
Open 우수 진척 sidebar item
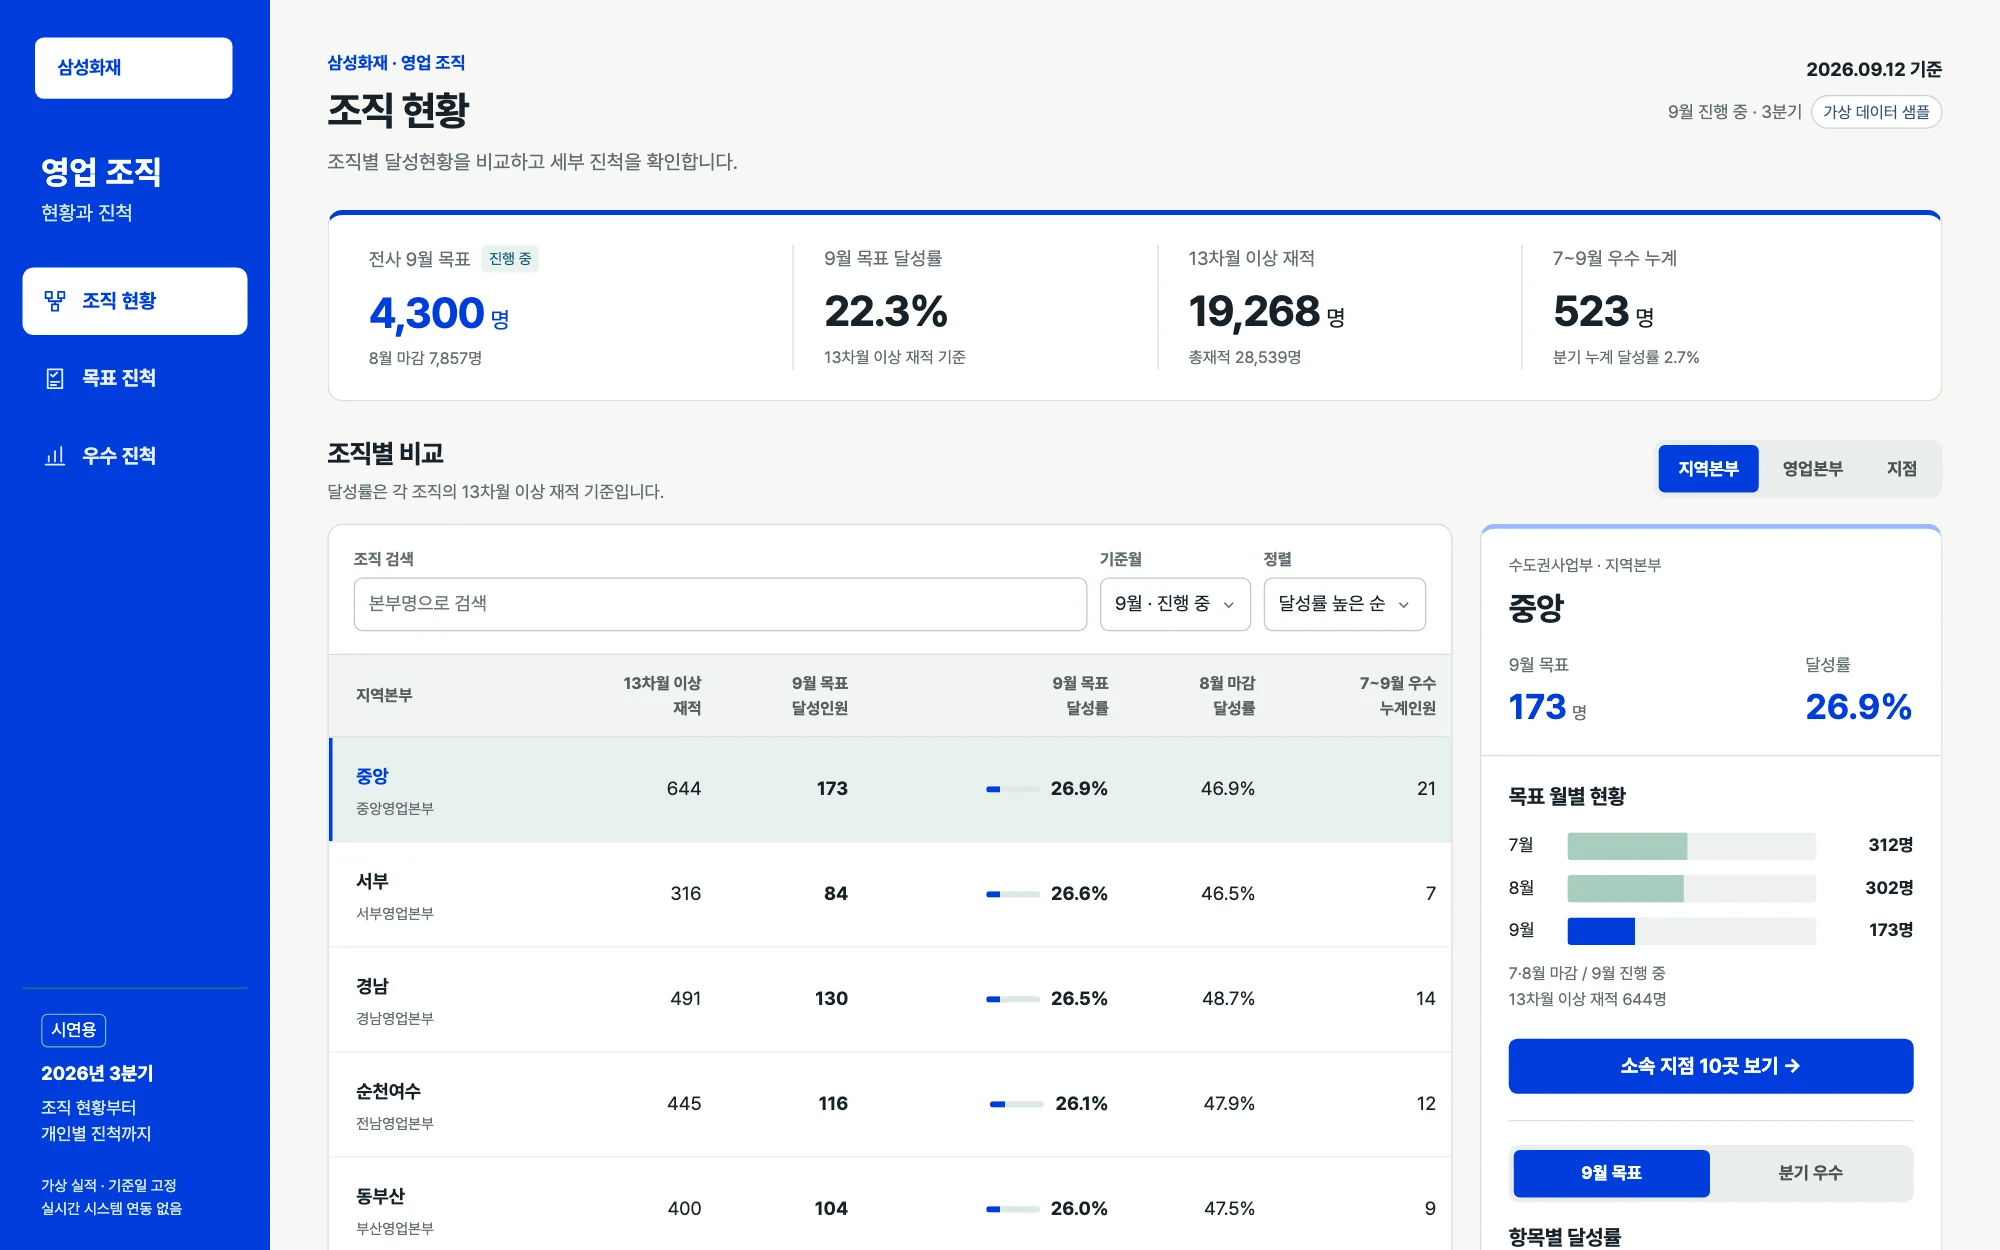tap(135, 456)
